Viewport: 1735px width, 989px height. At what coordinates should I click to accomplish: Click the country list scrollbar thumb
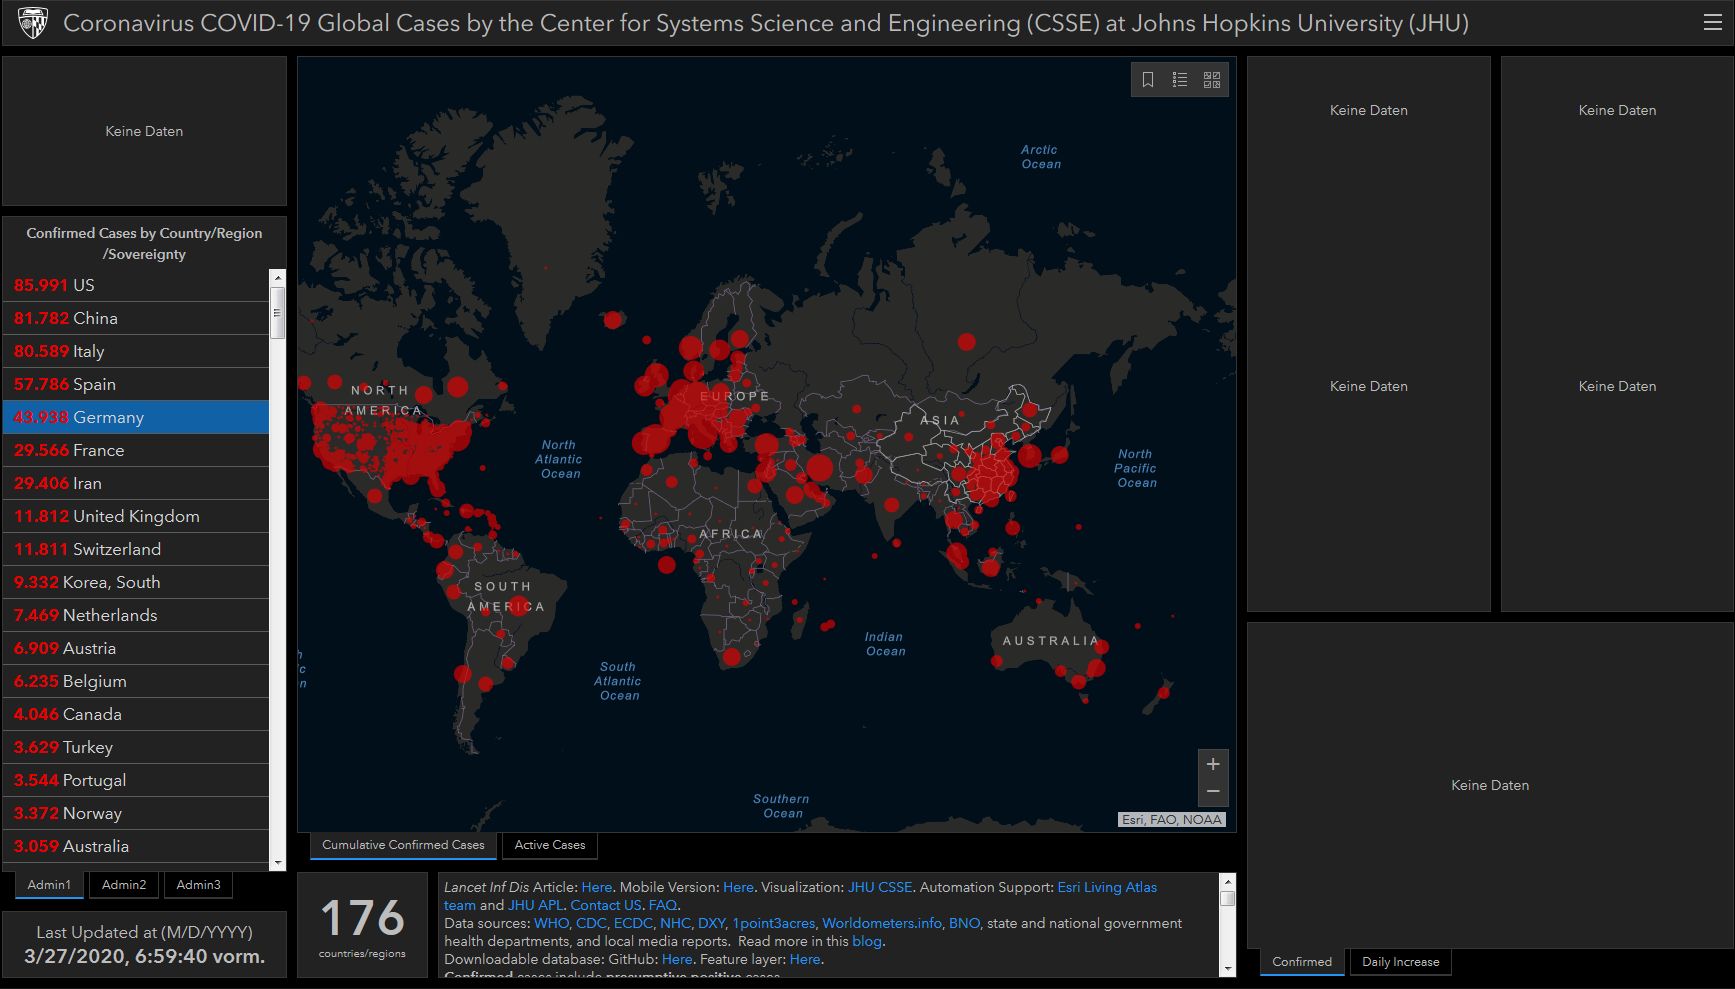[x=278, y=312]
